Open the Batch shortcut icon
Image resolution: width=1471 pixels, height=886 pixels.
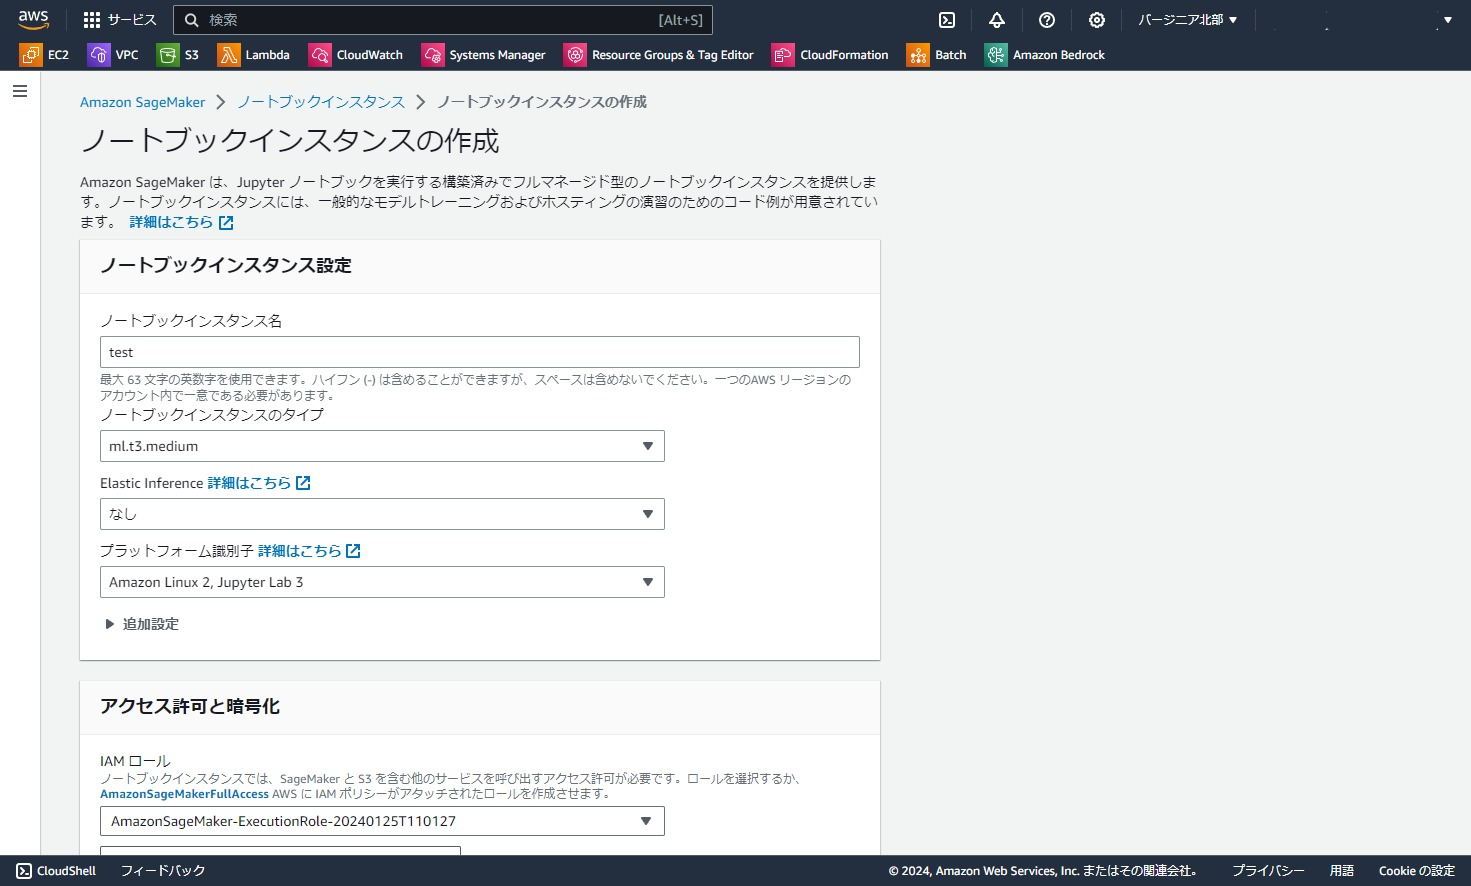[918, 55]
